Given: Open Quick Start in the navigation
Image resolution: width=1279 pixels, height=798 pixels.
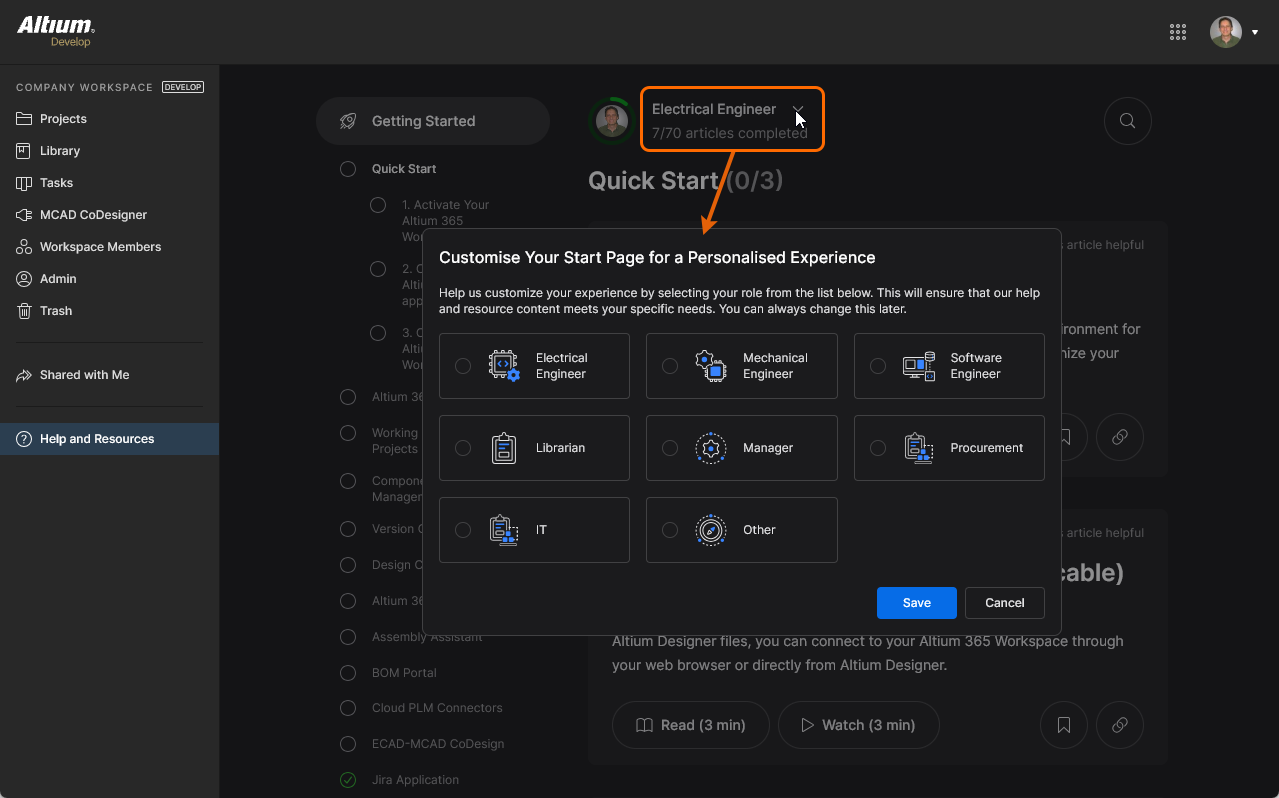Looking at the screenshot, I should (x=404, y=169).
